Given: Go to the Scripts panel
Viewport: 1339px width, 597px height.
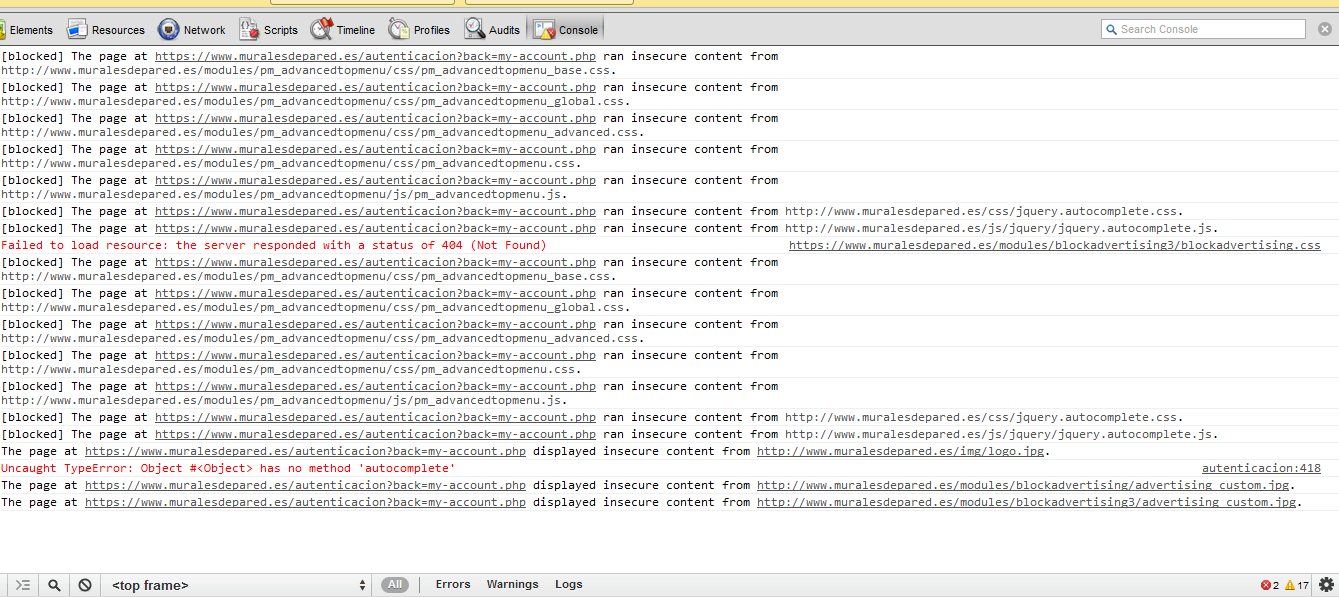Looking at the screenshot, I should pyautogui.click(x=269, y=30).
